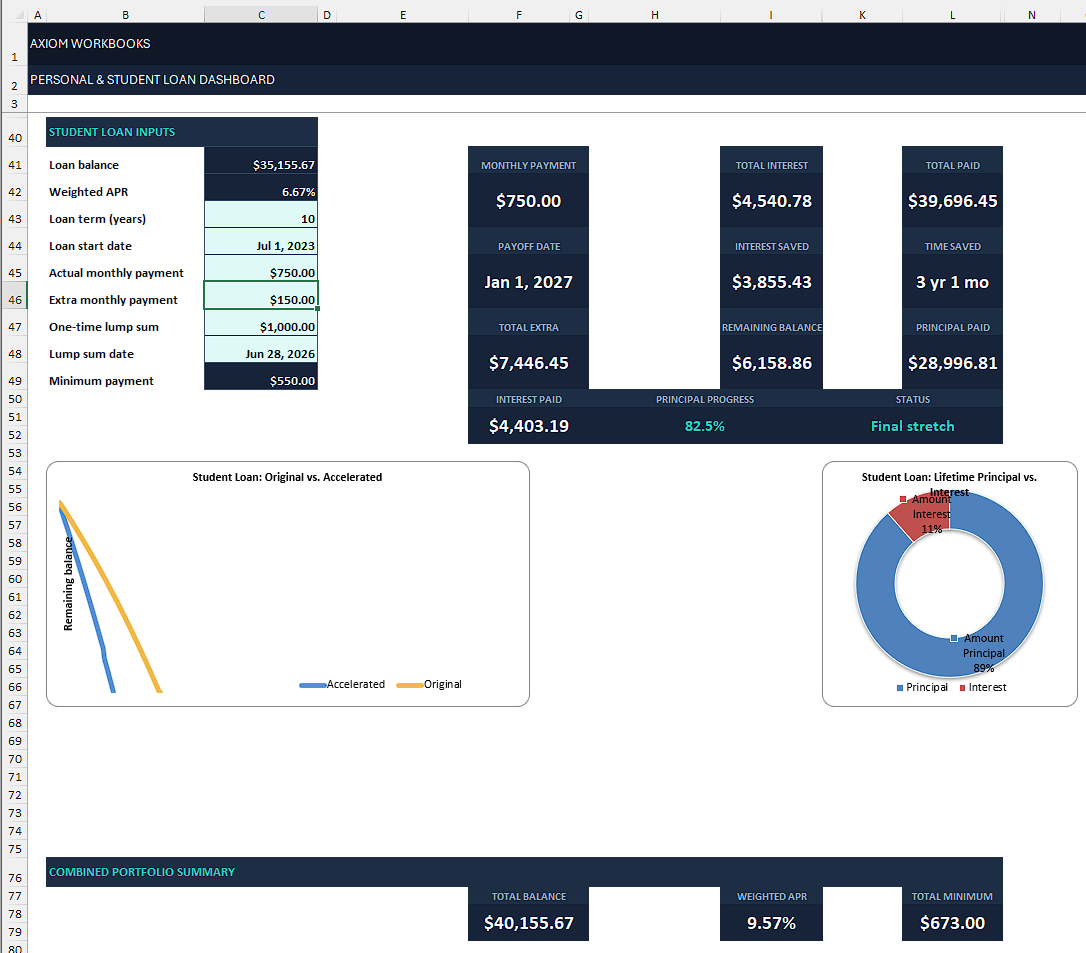
Task: Click row 46 header
Action: 15,300
